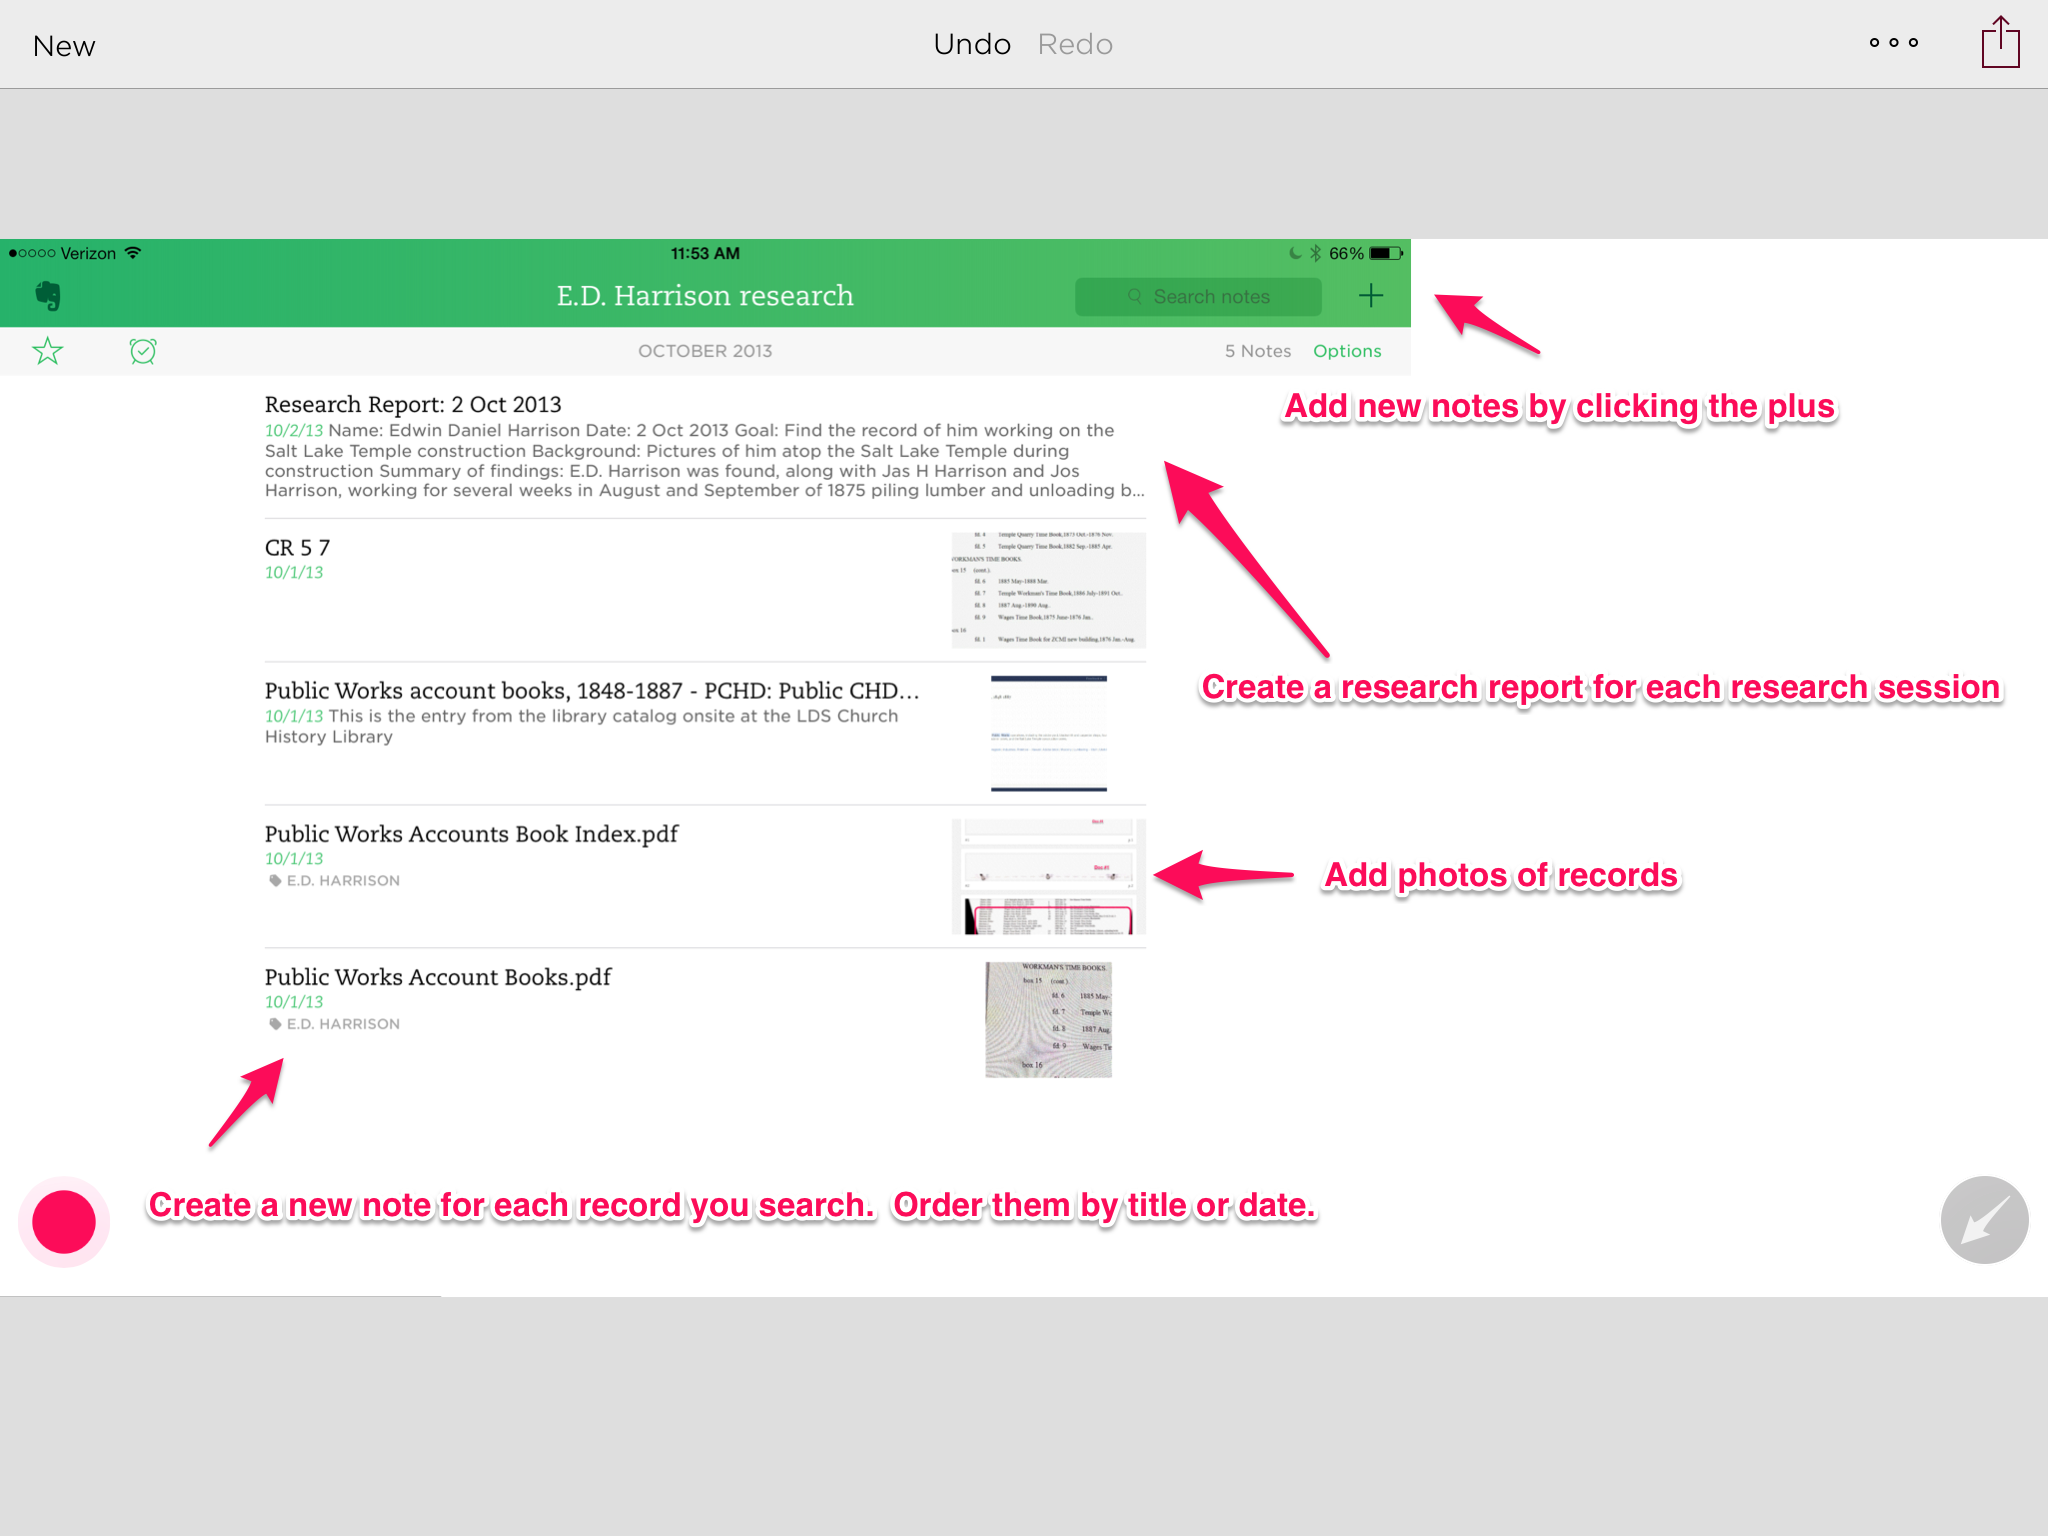Open the three-dot more options menu
Viewport: 2048px width, 1536px height.
point(1893,43)
